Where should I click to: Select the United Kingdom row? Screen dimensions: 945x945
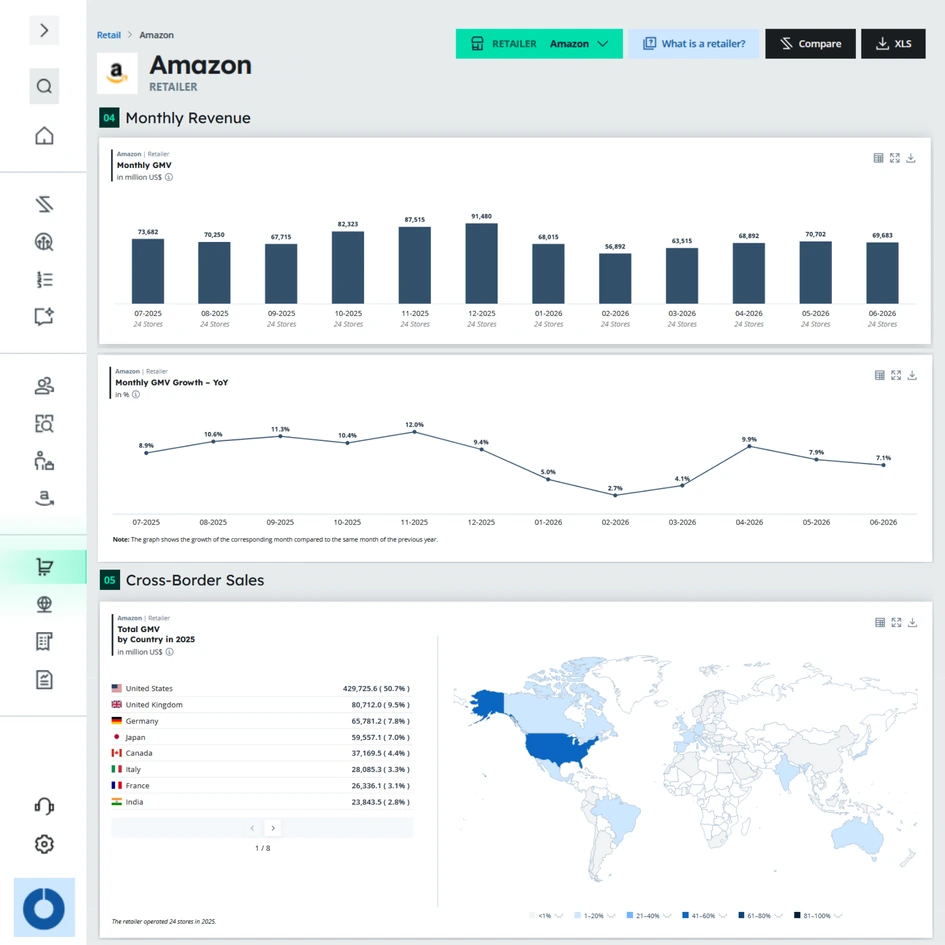tap(262, 705)
